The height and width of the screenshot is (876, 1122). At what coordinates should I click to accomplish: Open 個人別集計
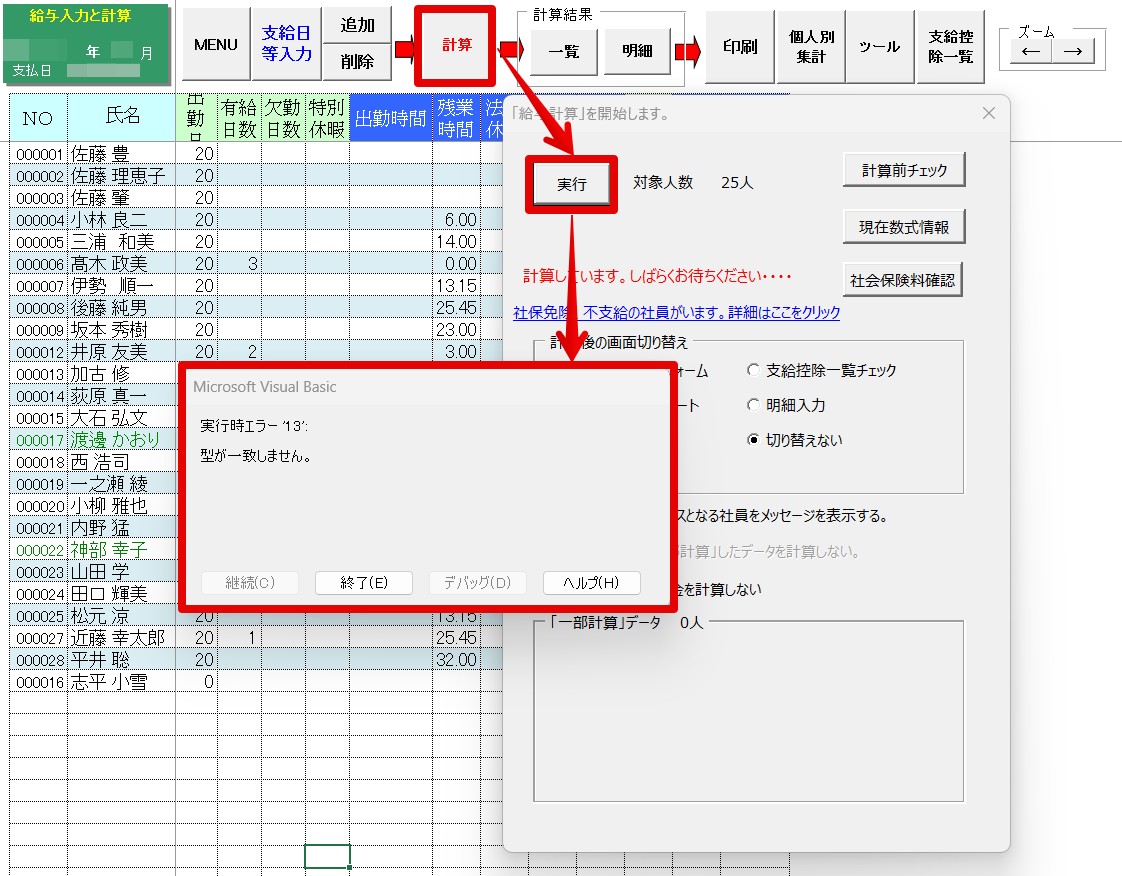[x=811, y=47]
